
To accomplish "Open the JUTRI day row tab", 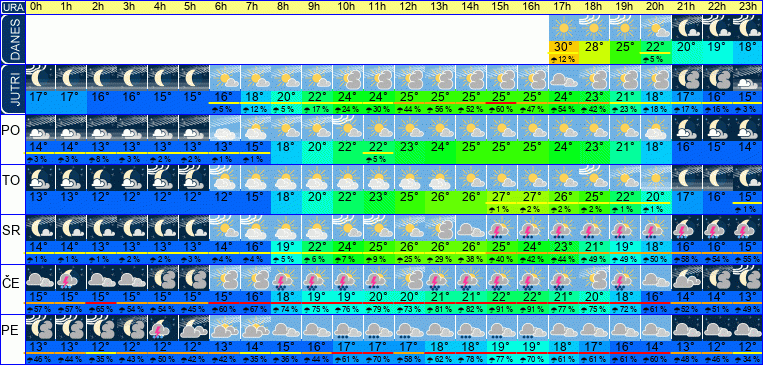I will coord(13,89).
